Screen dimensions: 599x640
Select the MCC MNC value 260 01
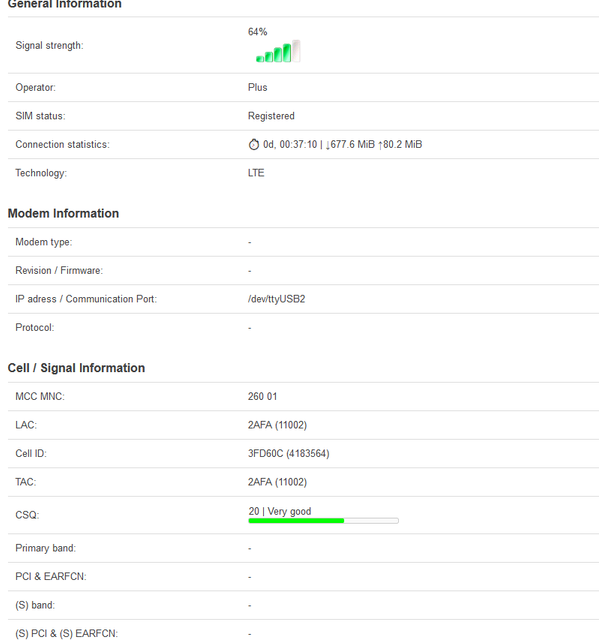pyautogui.click(x=262, y=397)
